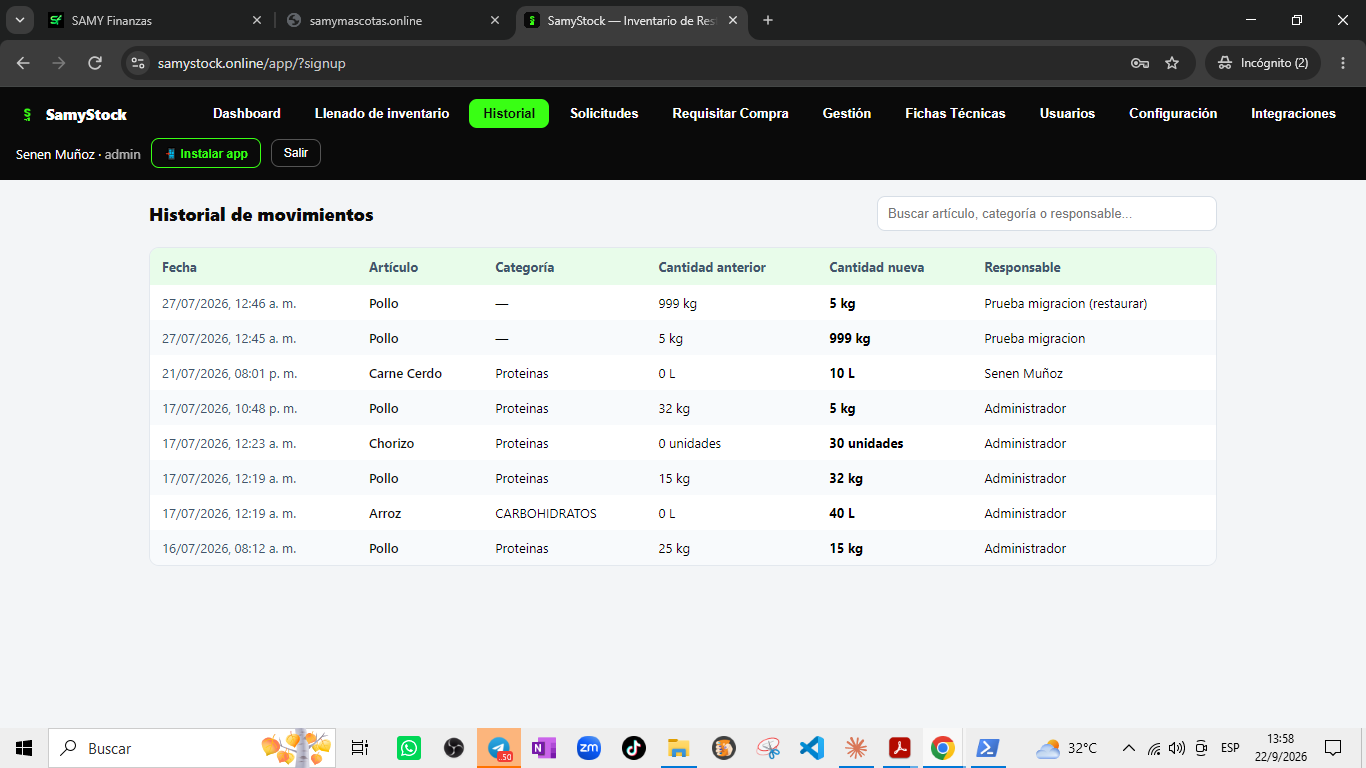Open Chrome's three-dot menu
Viewport: 1366px width, 768px height.
tap(1342, 63)
